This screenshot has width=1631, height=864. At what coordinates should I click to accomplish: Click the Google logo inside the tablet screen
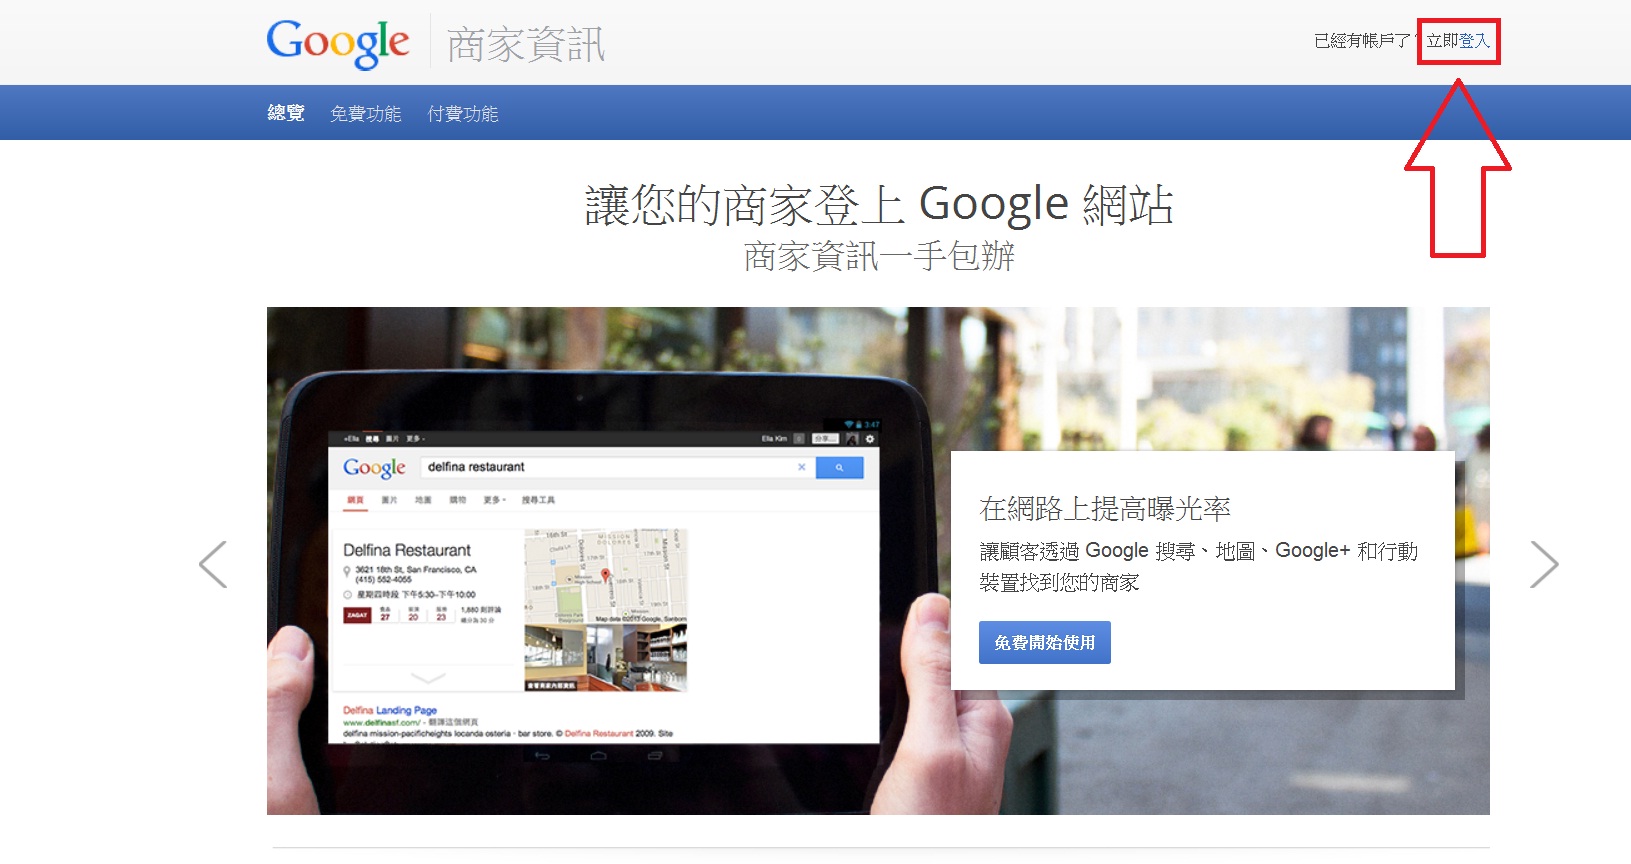(x=374, y=468)
